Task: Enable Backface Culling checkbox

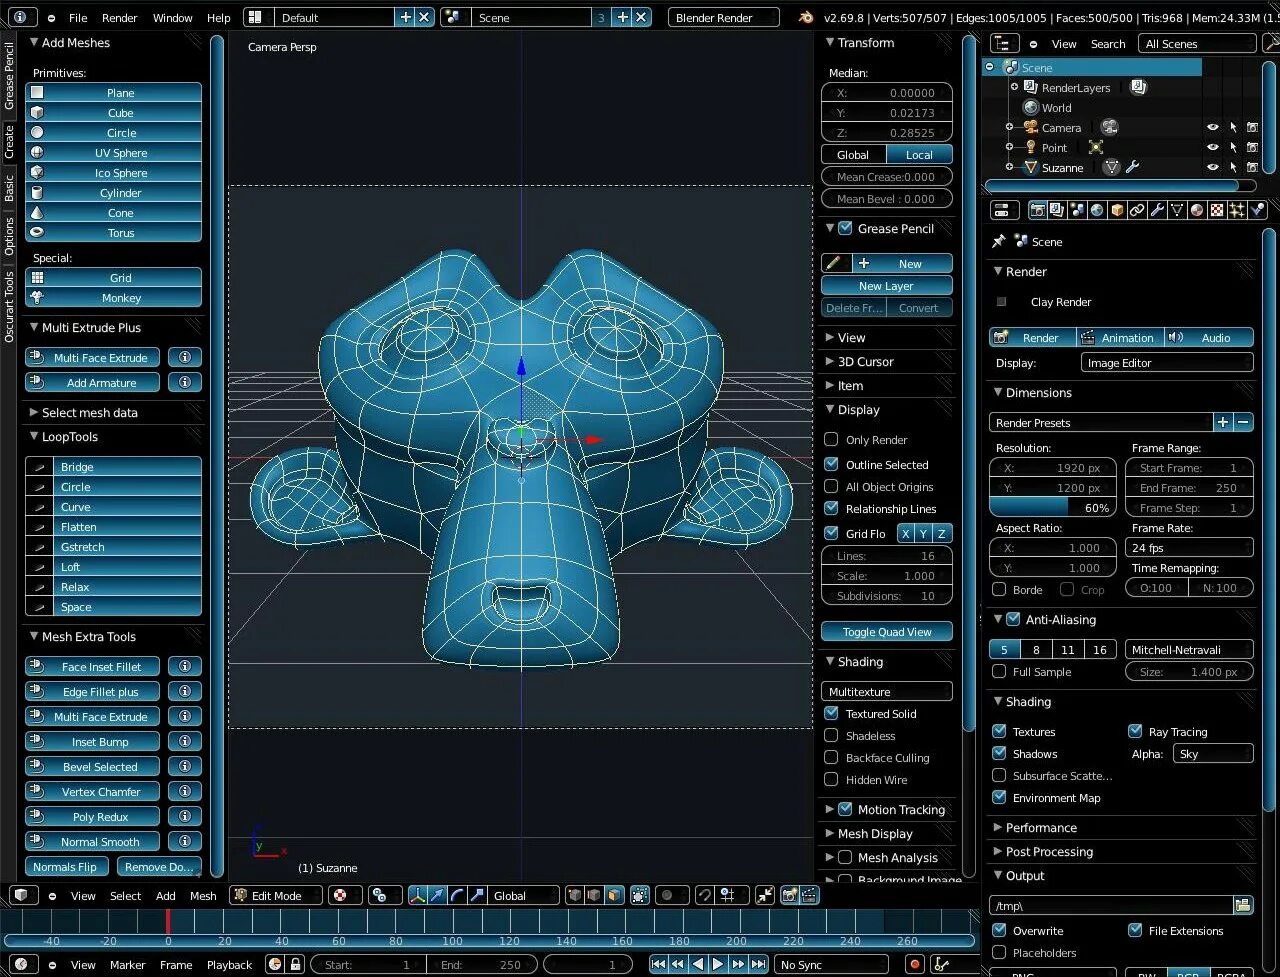Action: [831, 757]
